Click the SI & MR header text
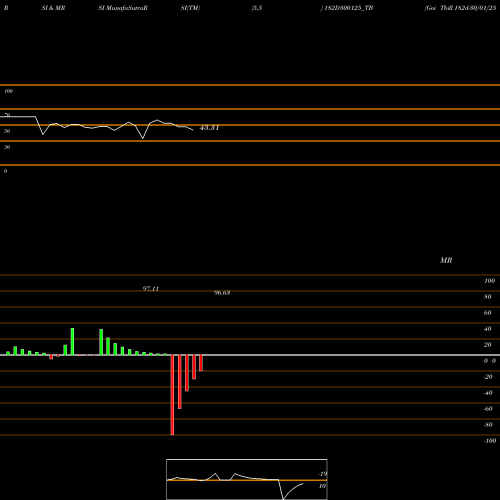 53,8
